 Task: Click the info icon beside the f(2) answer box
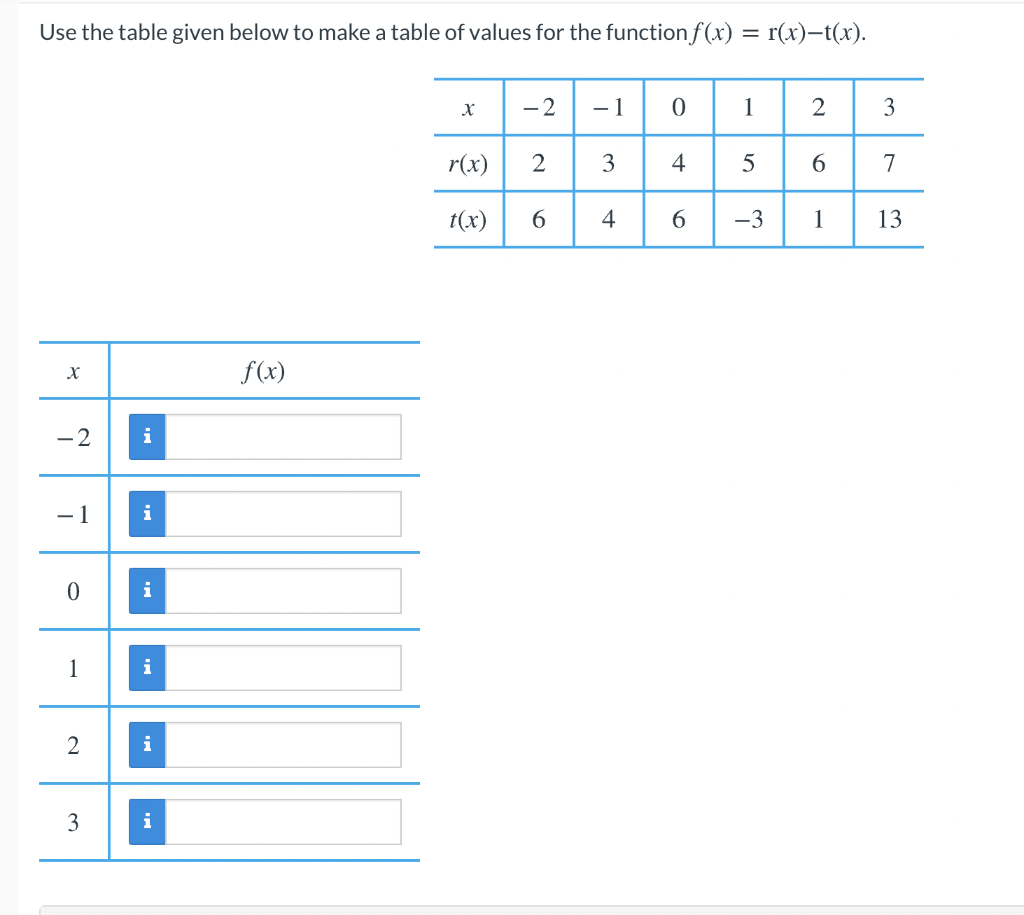147,744
